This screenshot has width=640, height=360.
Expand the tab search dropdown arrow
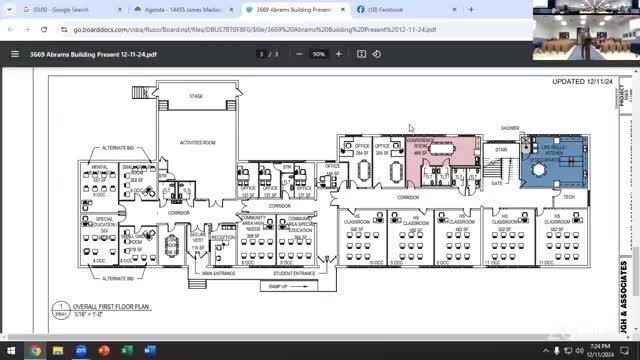point(9,9)
